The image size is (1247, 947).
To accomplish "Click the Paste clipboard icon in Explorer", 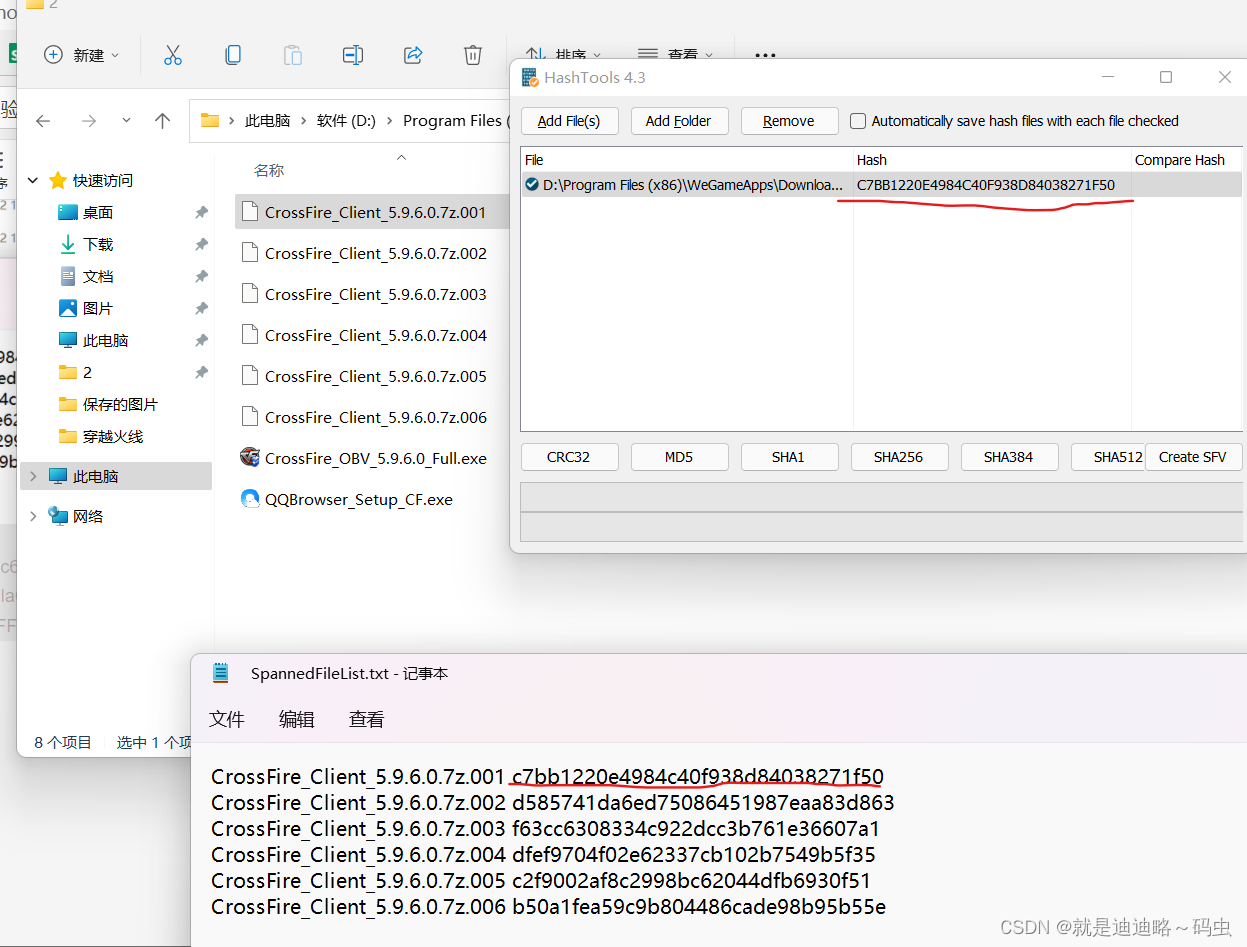I will 293,55.
